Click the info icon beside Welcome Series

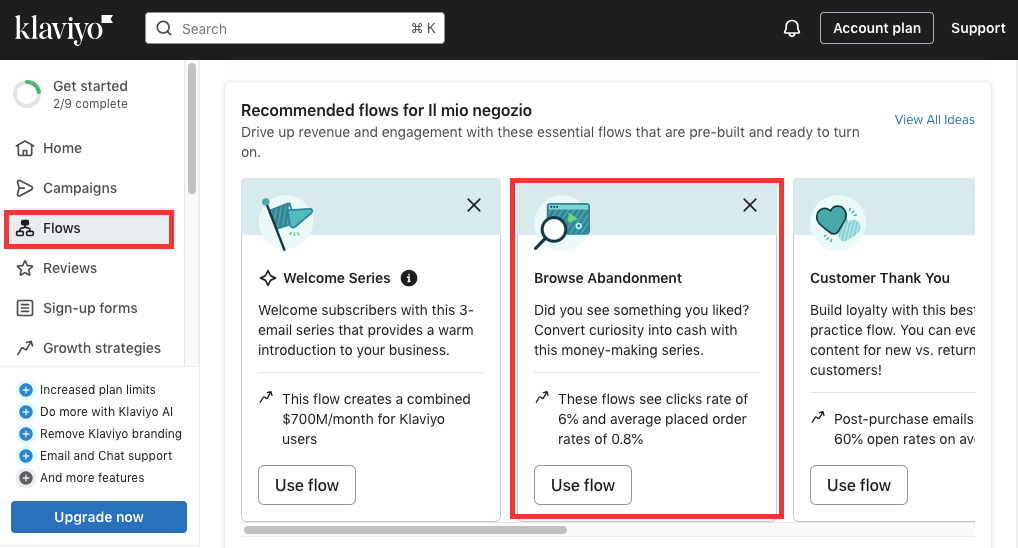(x=408, y=278)
